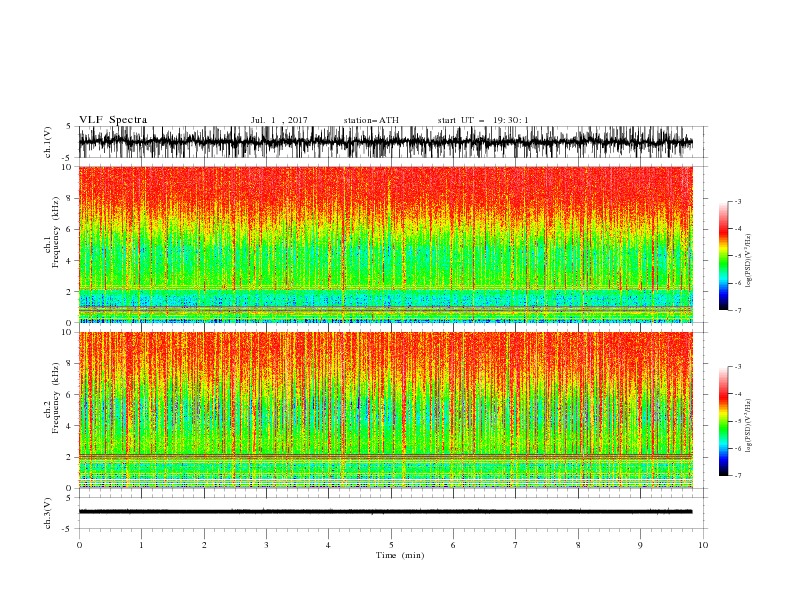Click the time axis tick label "10"
Screen dimensions: 792x612
(703, 545)
